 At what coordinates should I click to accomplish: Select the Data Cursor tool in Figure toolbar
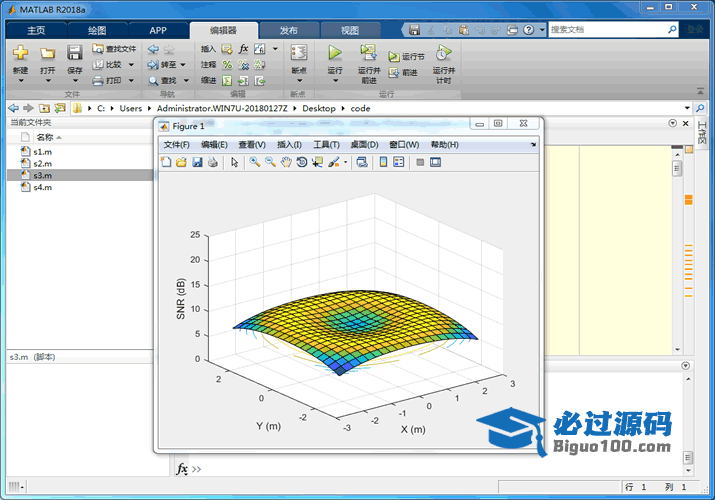coord(317,162)
